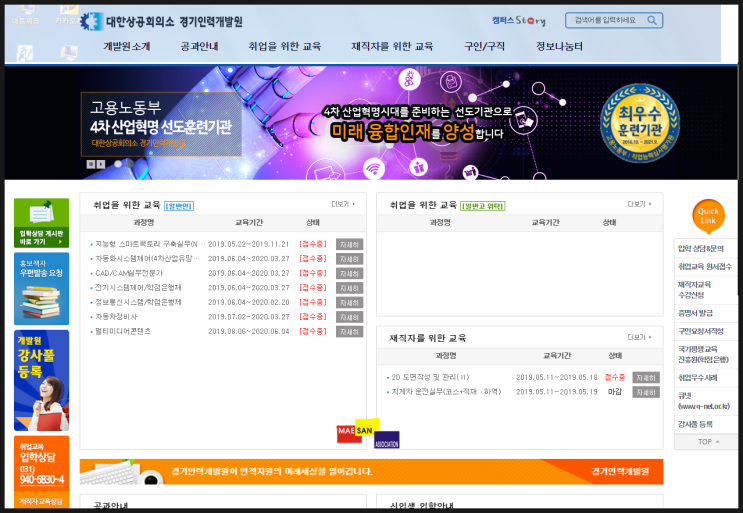Click 자세히 for the 스마트팩토리 course
The width and height of the screenshot is (743, 513).
(350, 244)
